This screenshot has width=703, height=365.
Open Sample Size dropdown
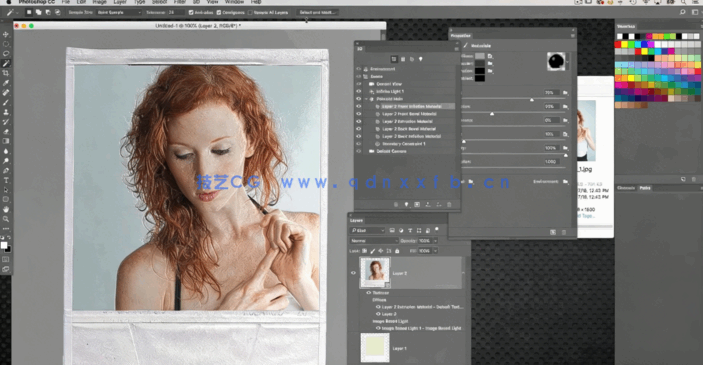pyautogui.click(x=119, y=13)
